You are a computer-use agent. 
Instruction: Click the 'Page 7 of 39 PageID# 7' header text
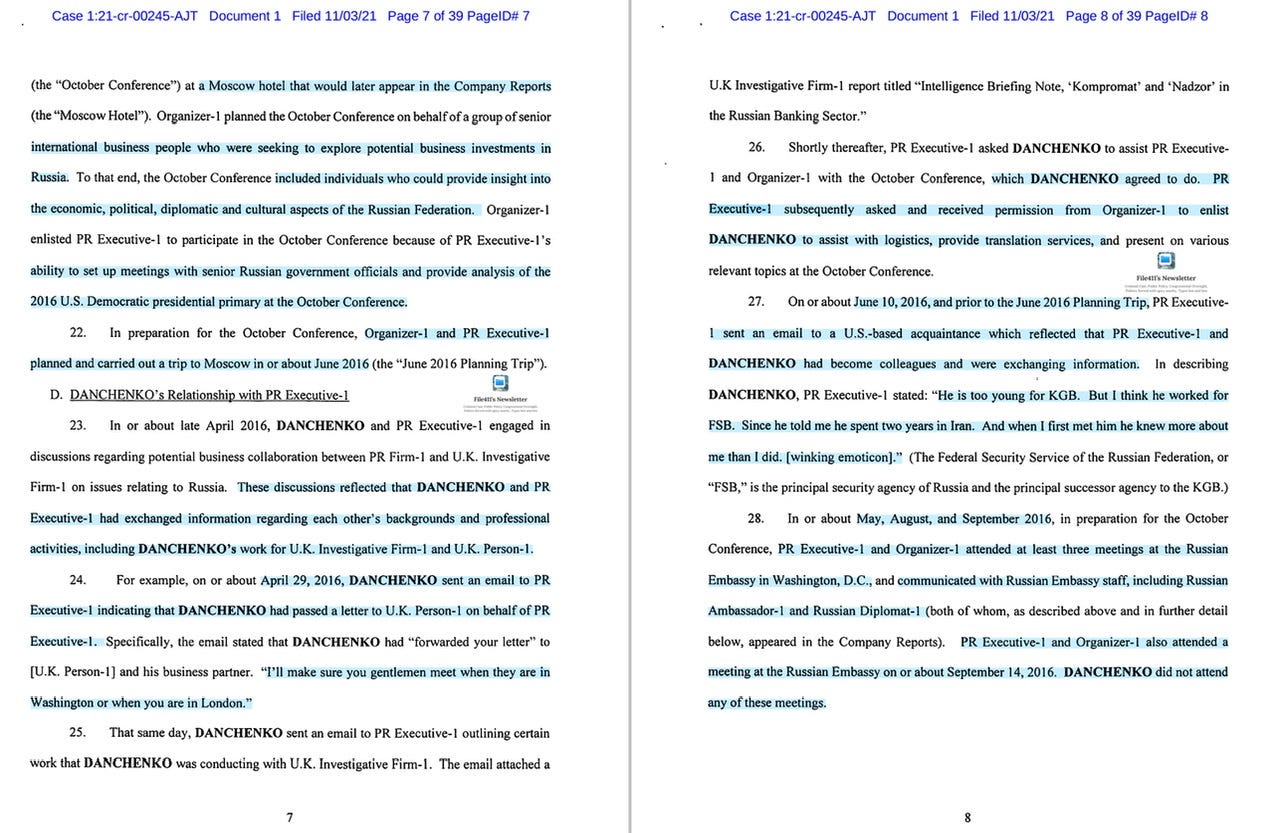[459, 16]
